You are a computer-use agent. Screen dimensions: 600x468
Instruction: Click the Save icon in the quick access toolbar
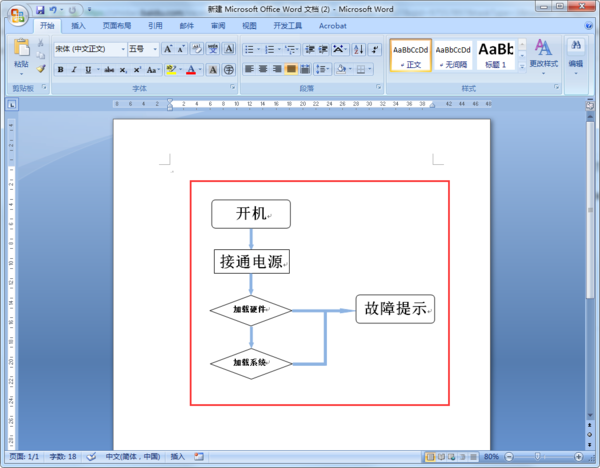tap(40, 10)
